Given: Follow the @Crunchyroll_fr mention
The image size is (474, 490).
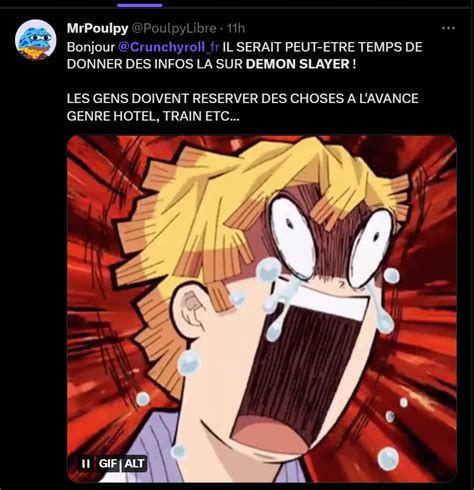Looking at the screenshot, I should [168, 47].
